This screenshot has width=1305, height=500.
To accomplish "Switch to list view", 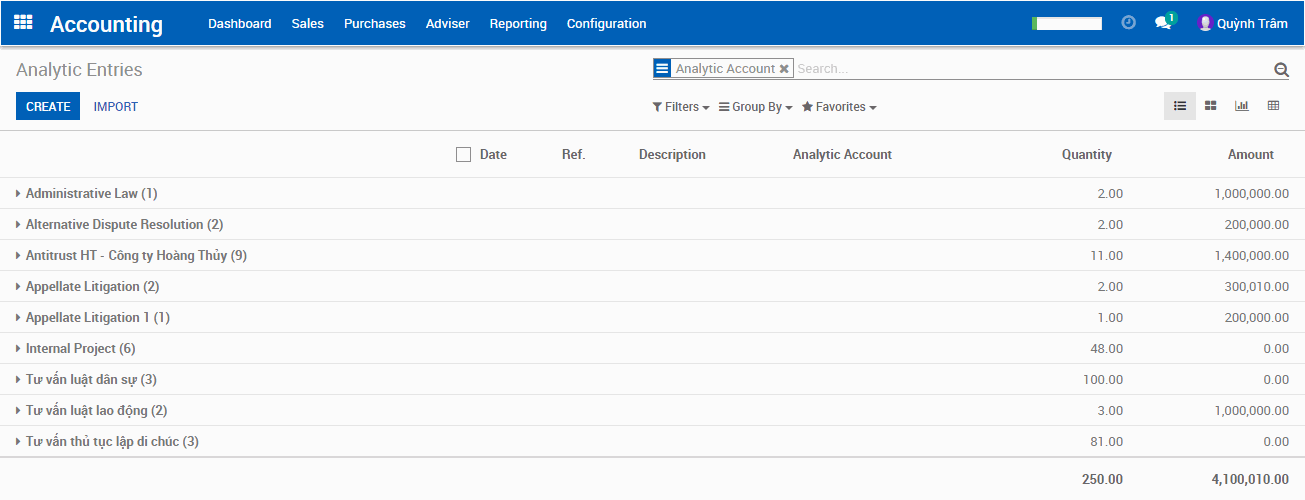I will click(x=1180, y=106).
